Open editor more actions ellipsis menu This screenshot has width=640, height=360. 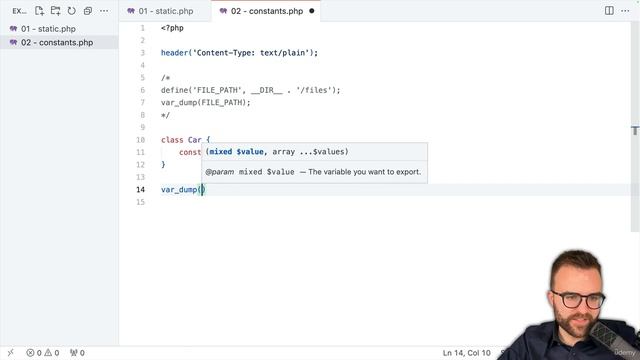(x=625, y=11)
